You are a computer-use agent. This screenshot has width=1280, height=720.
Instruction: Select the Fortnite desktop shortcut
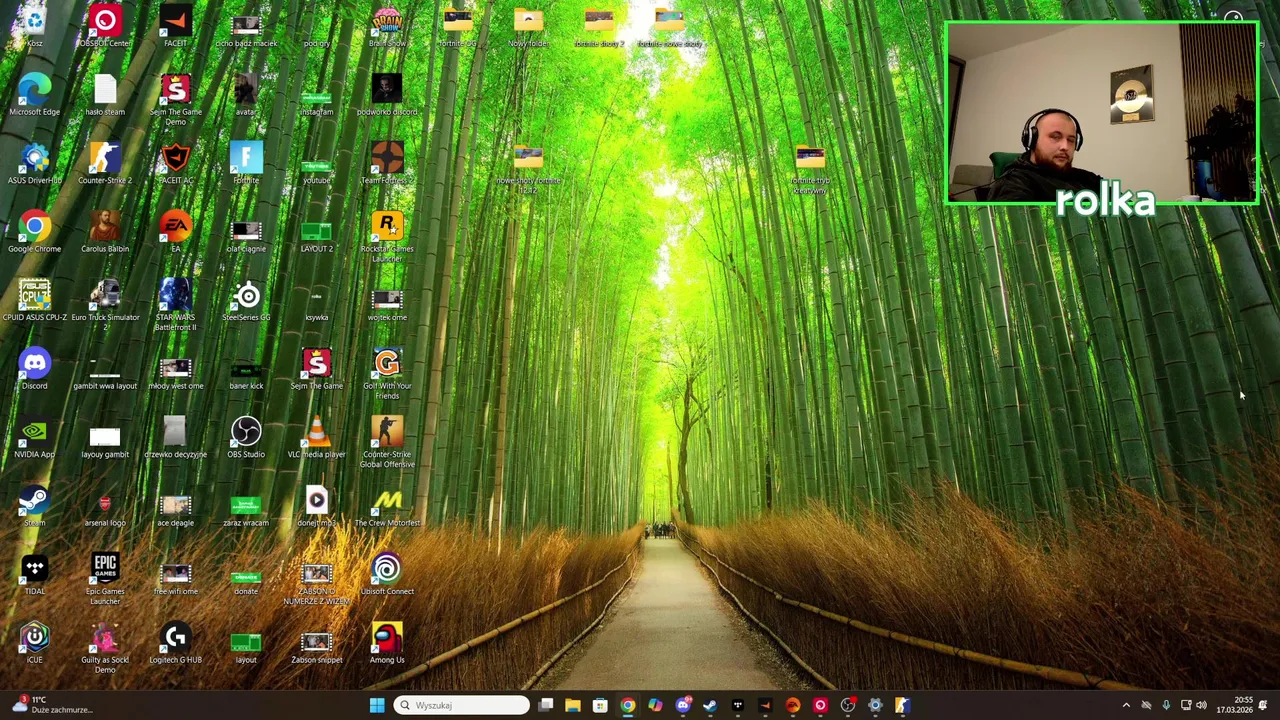tap(246, 164)
